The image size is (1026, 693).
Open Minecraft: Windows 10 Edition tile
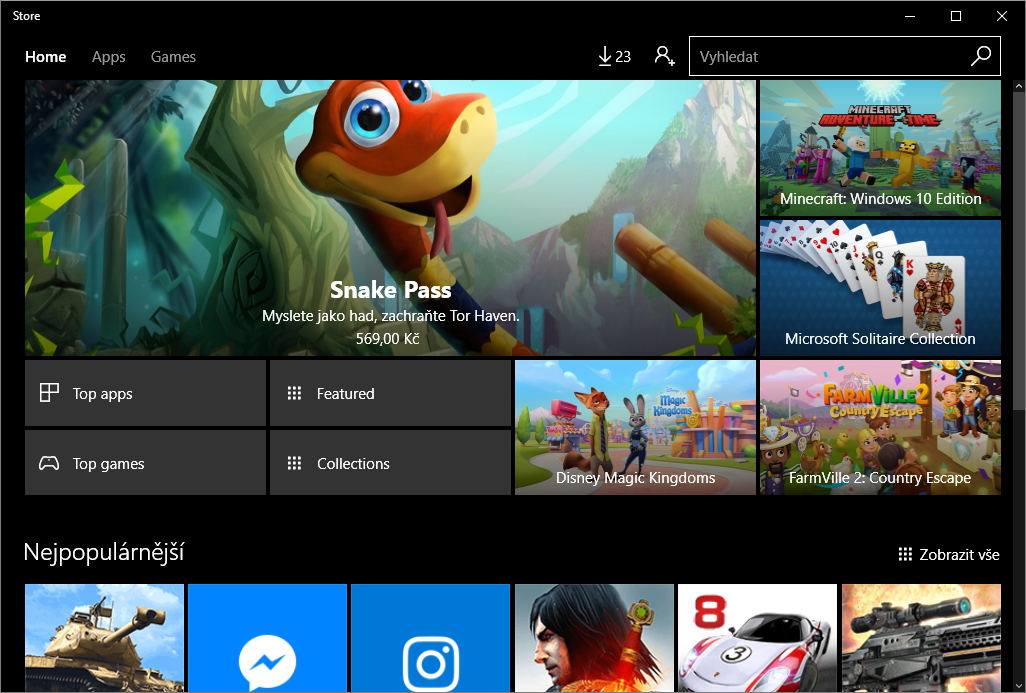pos(880,148)
